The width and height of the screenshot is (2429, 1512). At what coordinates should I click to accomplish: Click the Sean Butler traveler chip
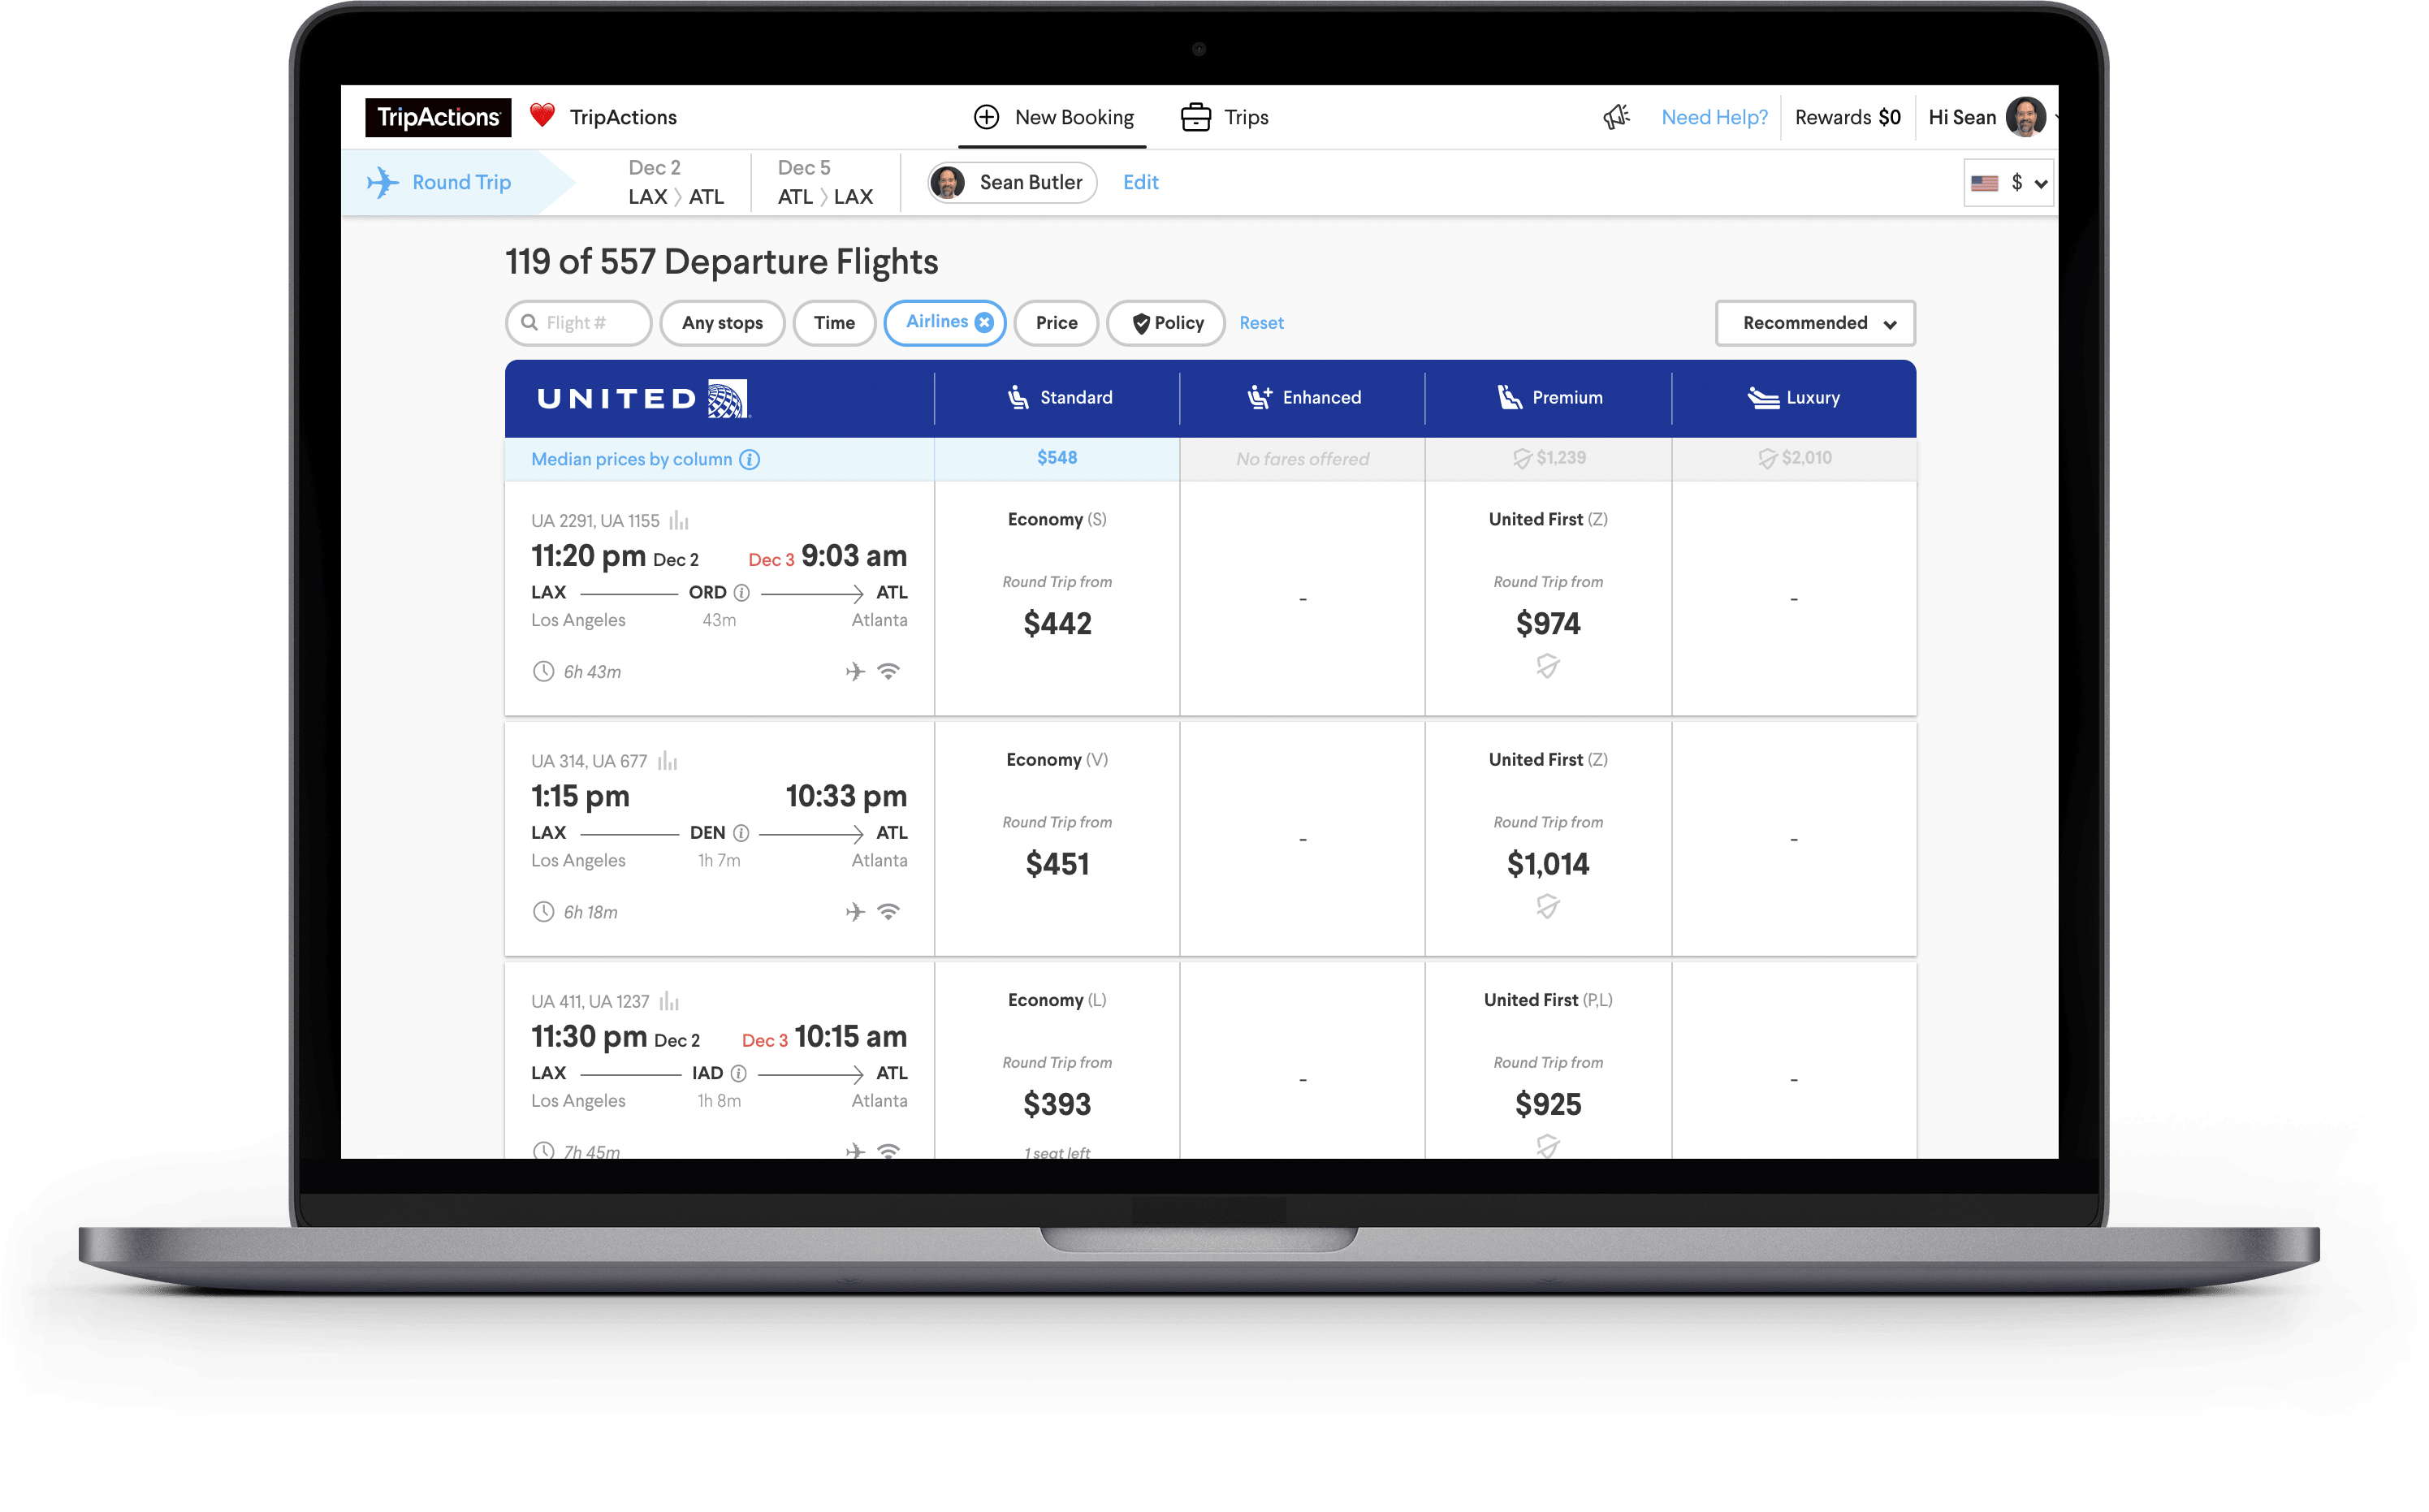coord(1013,183)
